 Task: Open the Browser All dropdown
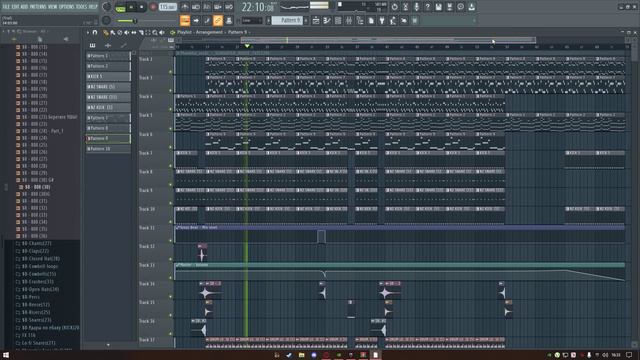coord(37,31)
